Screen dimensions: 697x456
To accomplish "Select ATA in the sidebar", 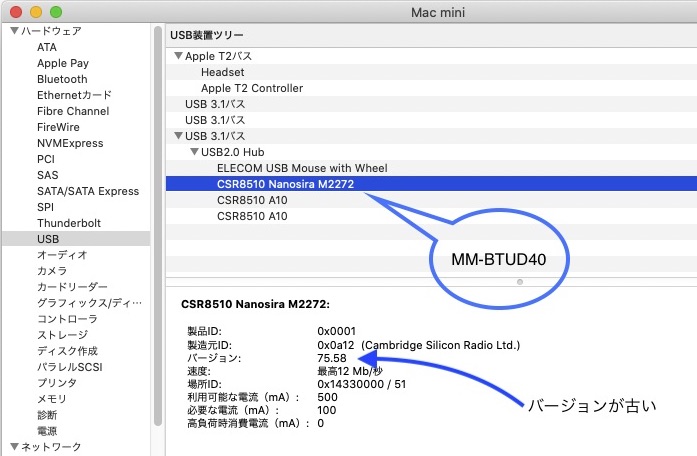I will point(47,47).
